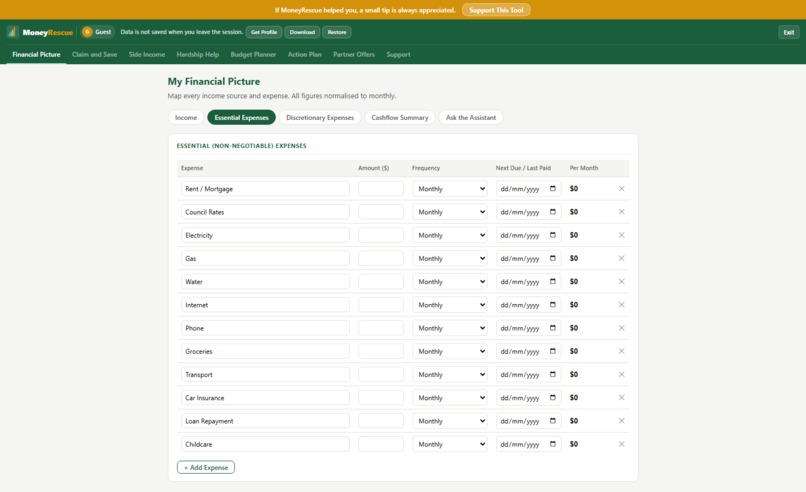Edit the Childcare expense name field
This screenshot has width=806, height=492.
pyautogui.click(x=265, y=444)
